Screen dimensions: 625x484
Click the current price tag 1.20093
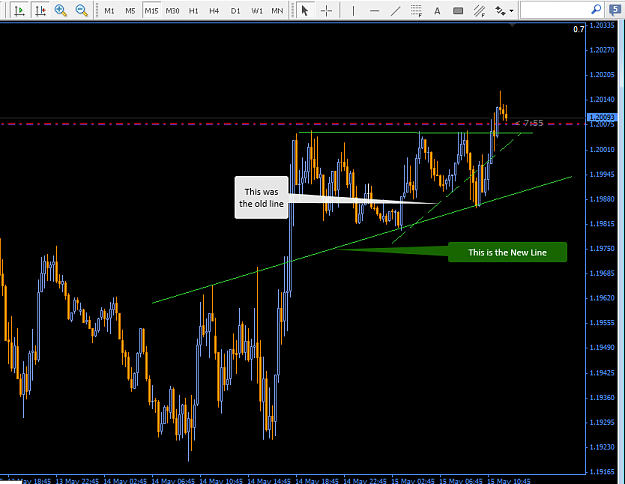click(x=602, y=117)
